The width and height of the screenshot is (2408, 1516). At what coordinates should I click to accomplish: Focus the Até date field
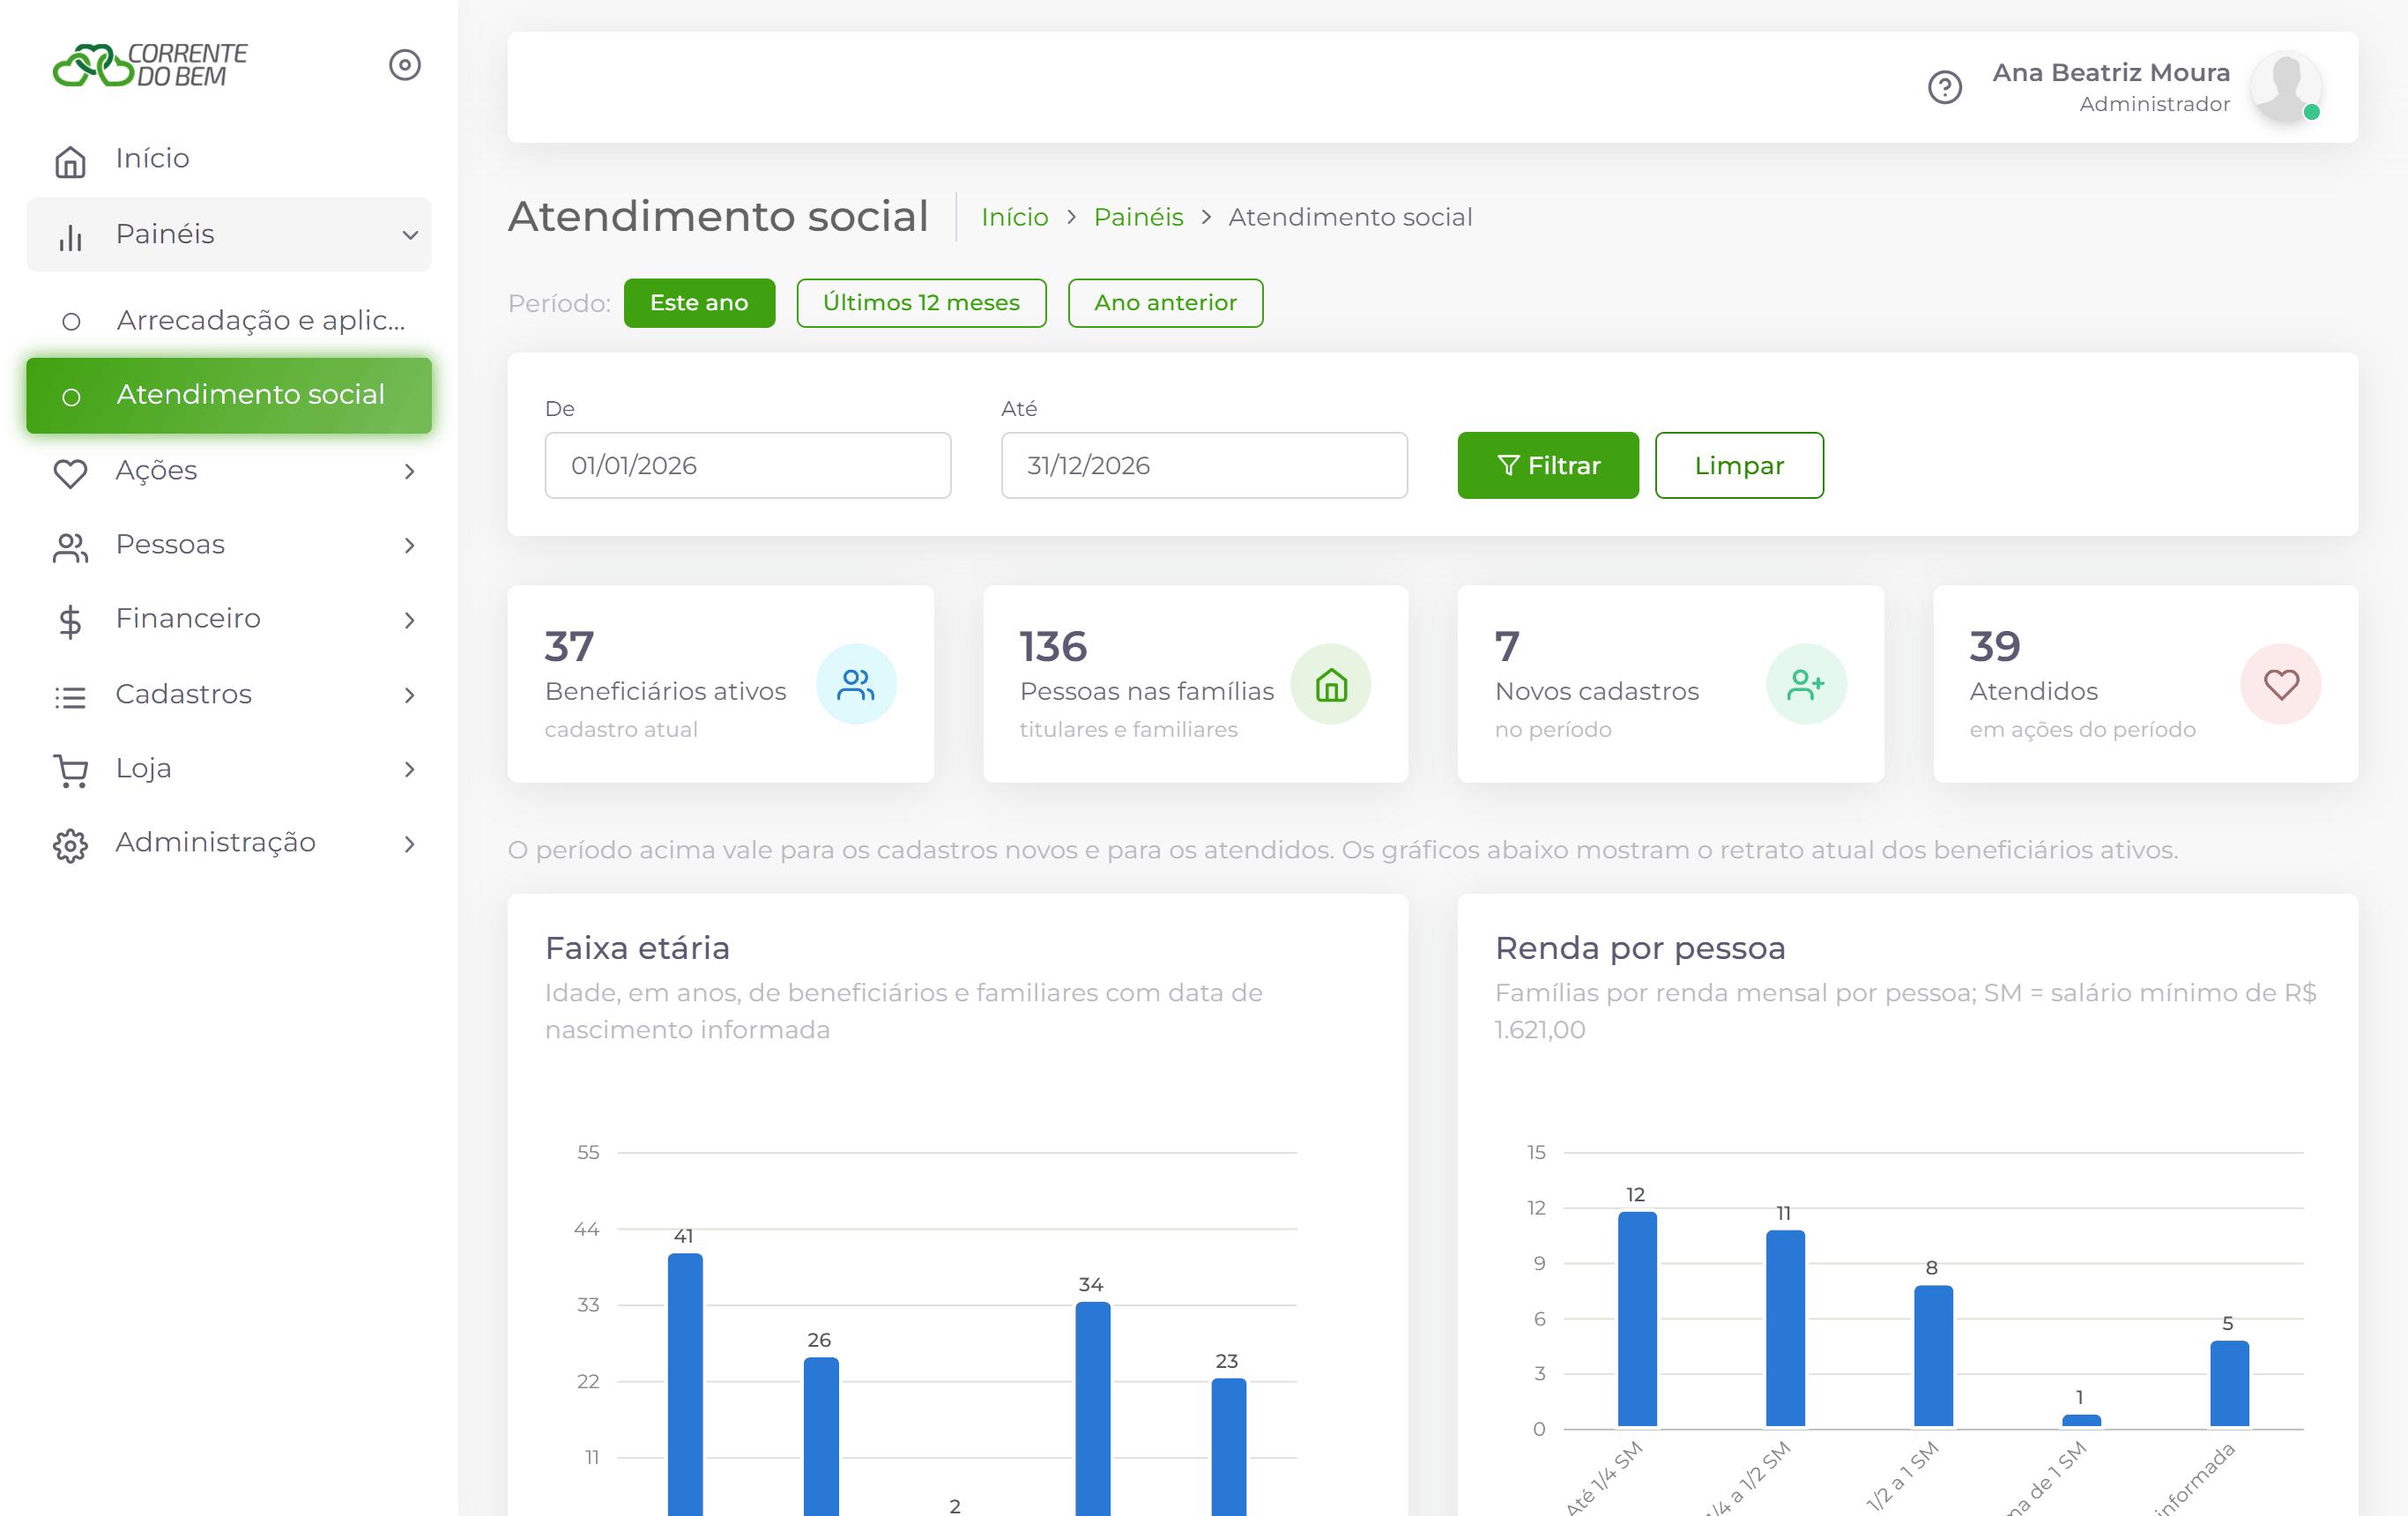1204,465
